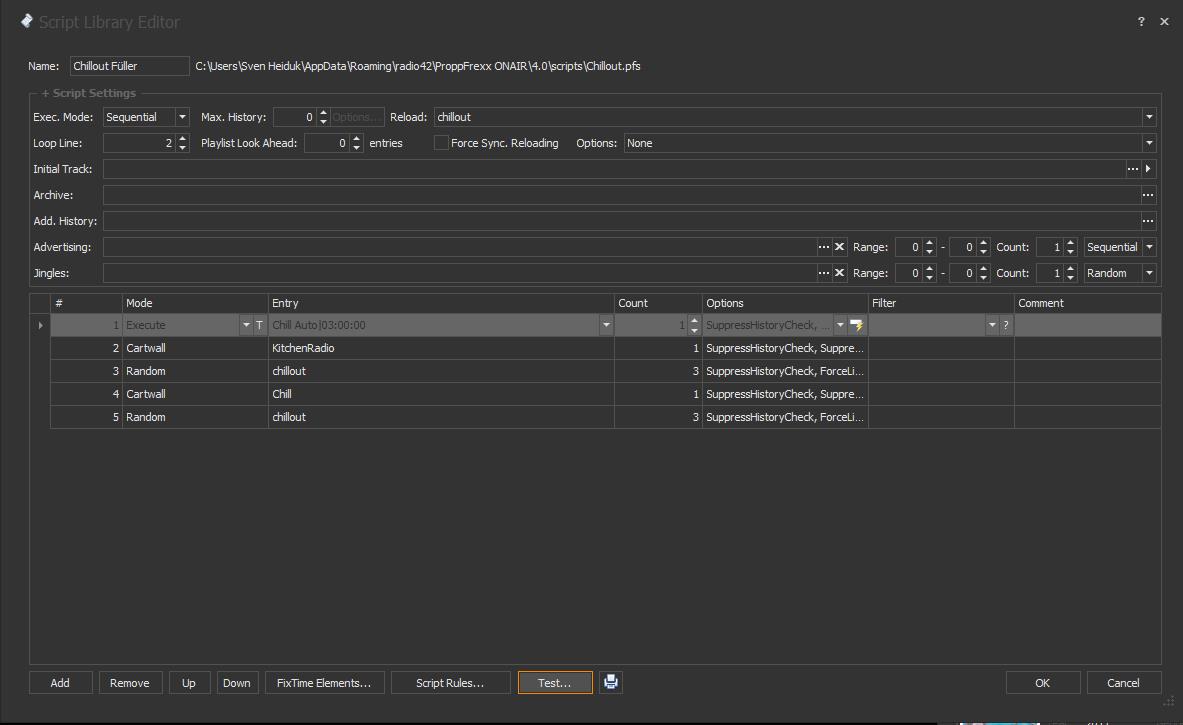Click the Archive path field
The height and width of the screenshot is (725, 1183).
pos(622,195)
